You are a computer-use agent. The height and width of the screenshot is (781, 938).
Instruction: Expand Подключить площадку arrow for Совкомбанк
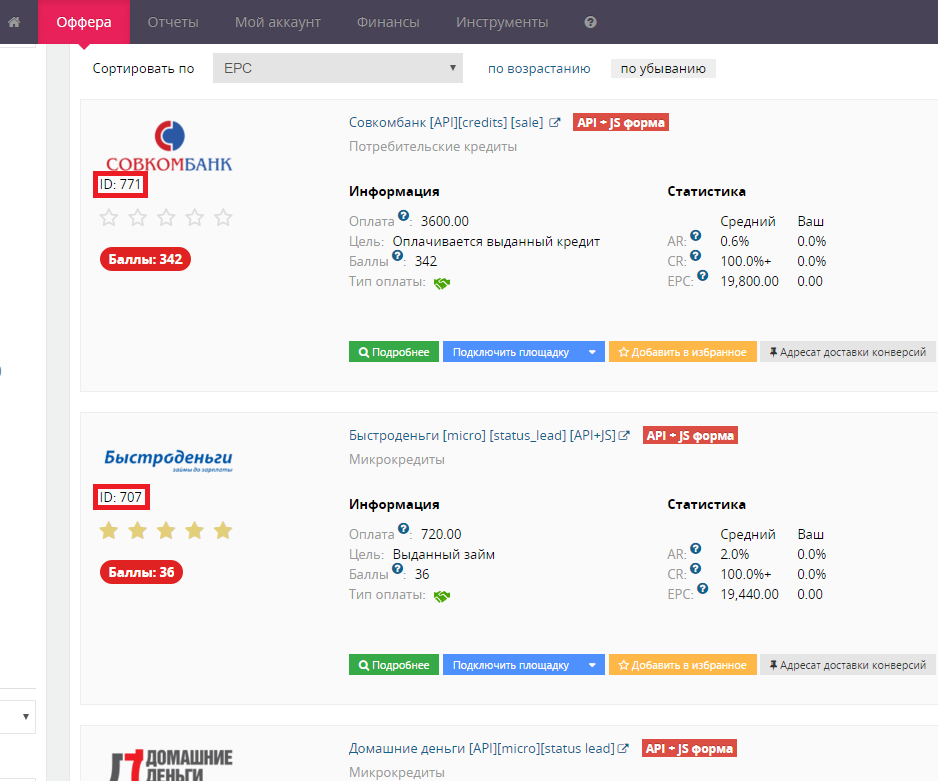[x=592, y=352]
